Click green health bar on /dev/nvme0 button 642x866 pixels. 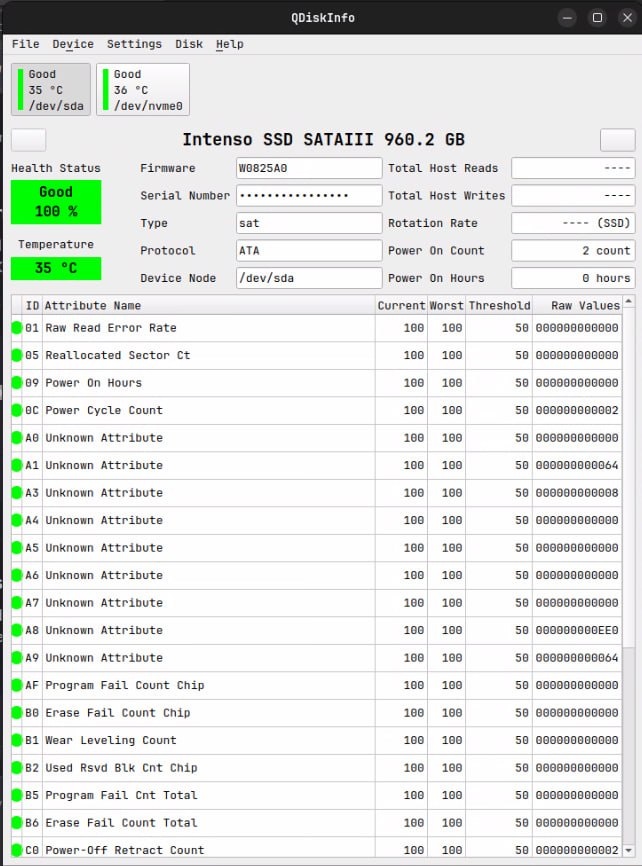pos(106,89)
